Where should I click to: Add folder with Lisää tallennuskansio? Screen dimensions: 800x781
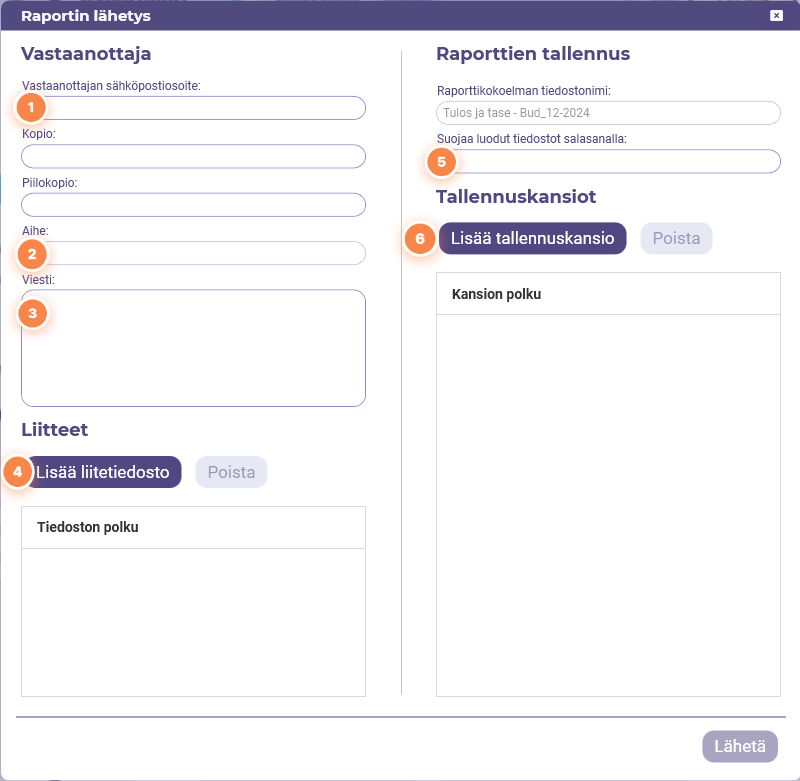click(532, 238)
